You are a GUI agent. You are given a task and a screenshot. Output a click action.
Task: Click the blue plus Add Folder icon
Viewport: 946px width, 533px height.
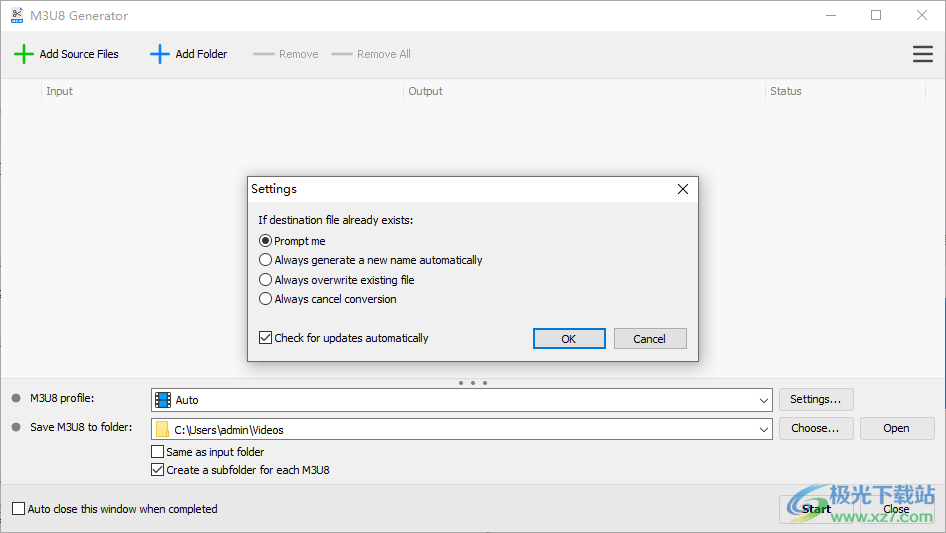point(159,54)
